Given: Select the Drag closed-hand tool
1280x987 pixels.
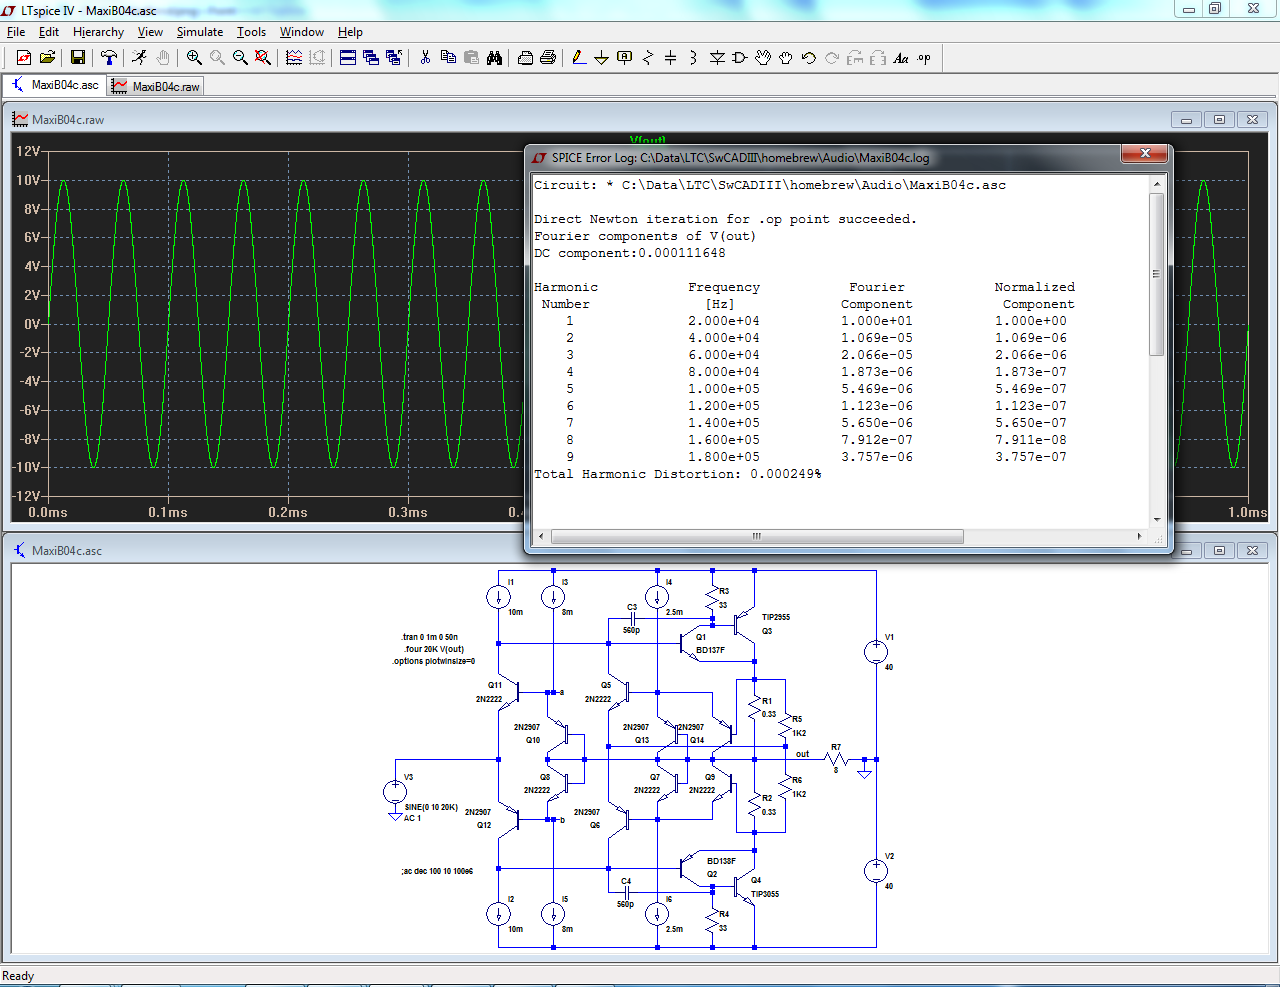Looking at the screenshot, I should [x=786, y=58].
